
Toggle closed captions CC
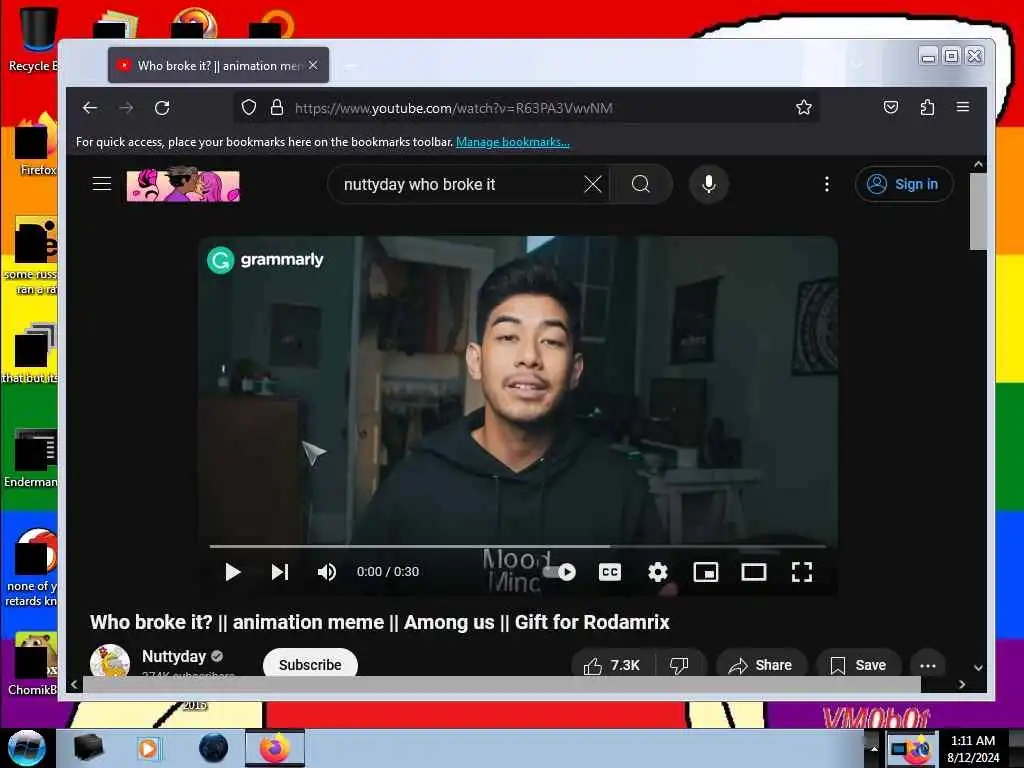tap(610, 572)
